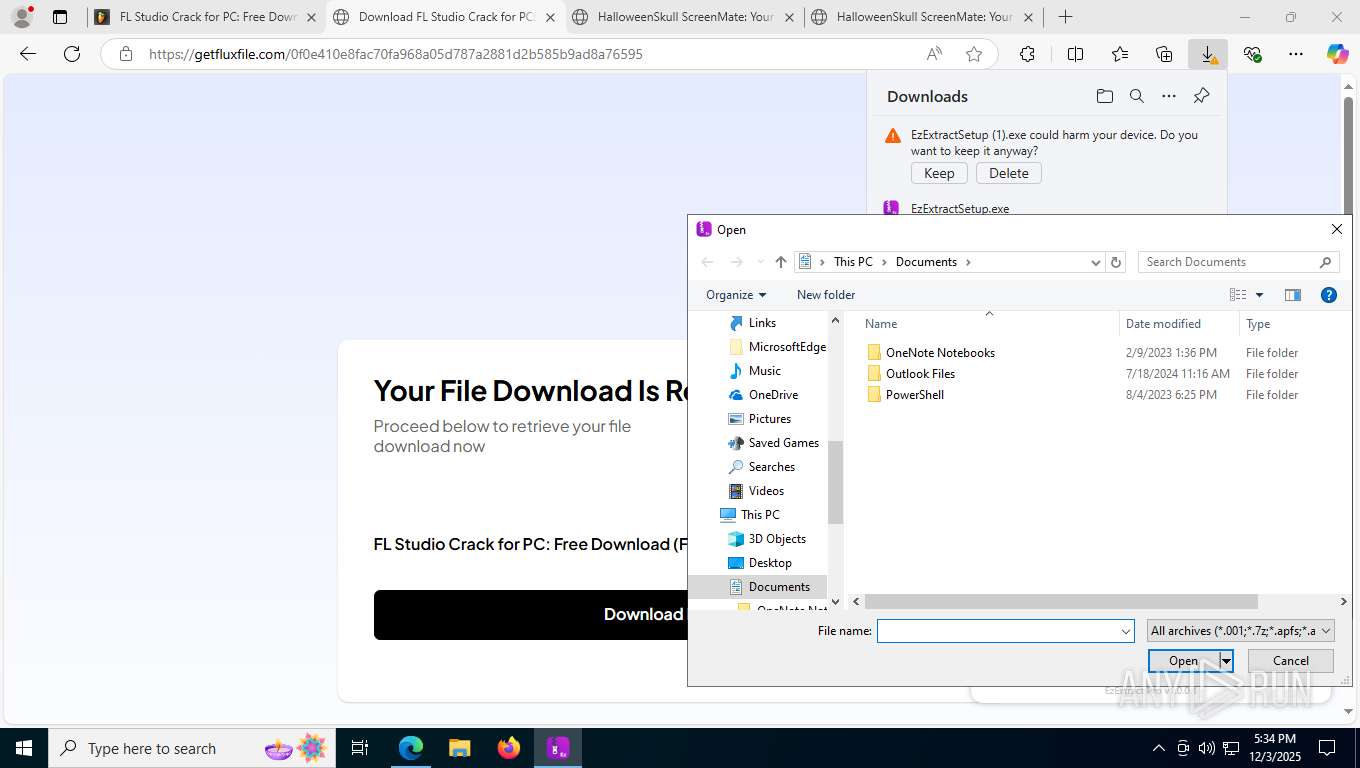Image resolution: width=1360 pixels, height=768 pixels.
Task: Open Copilot icon in Edge toolbar
Action: pos(1338,54)
